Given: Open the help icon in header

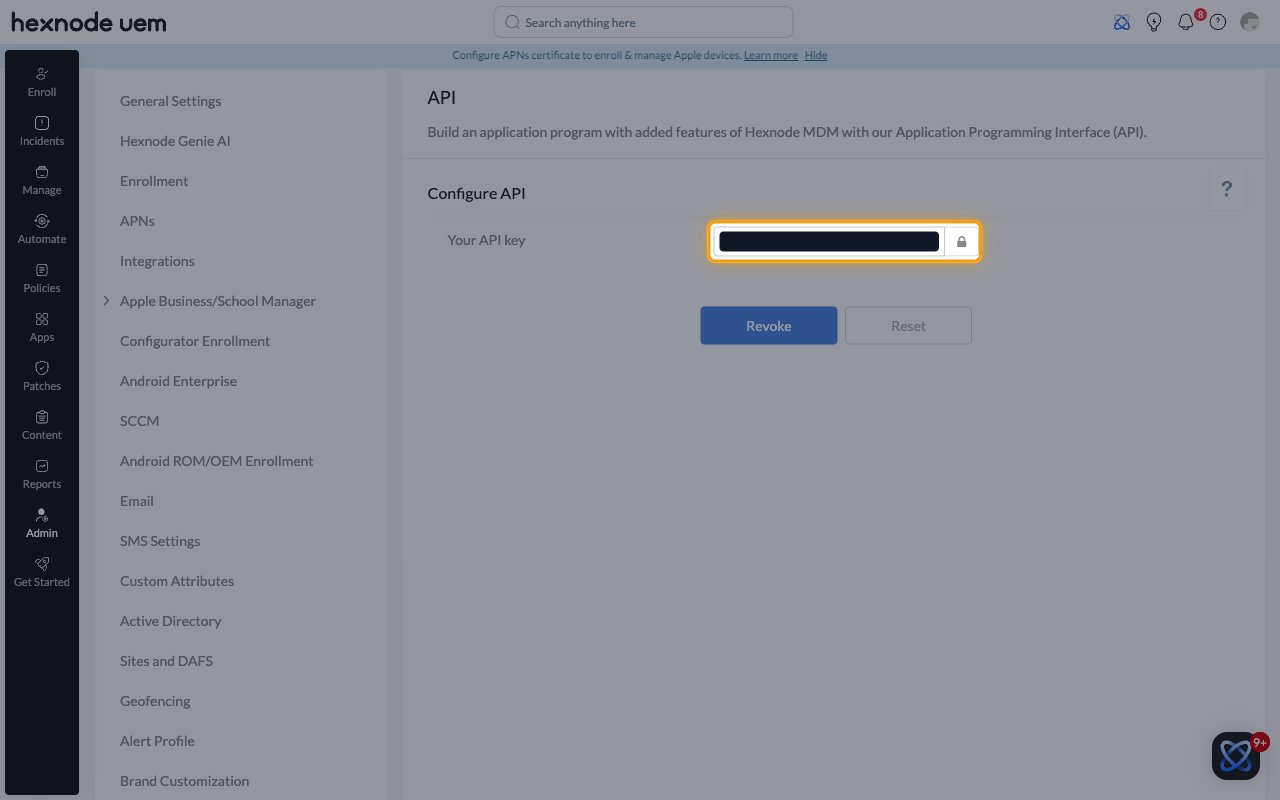Looking at the screenshot, I should (x=1218, y=22).
